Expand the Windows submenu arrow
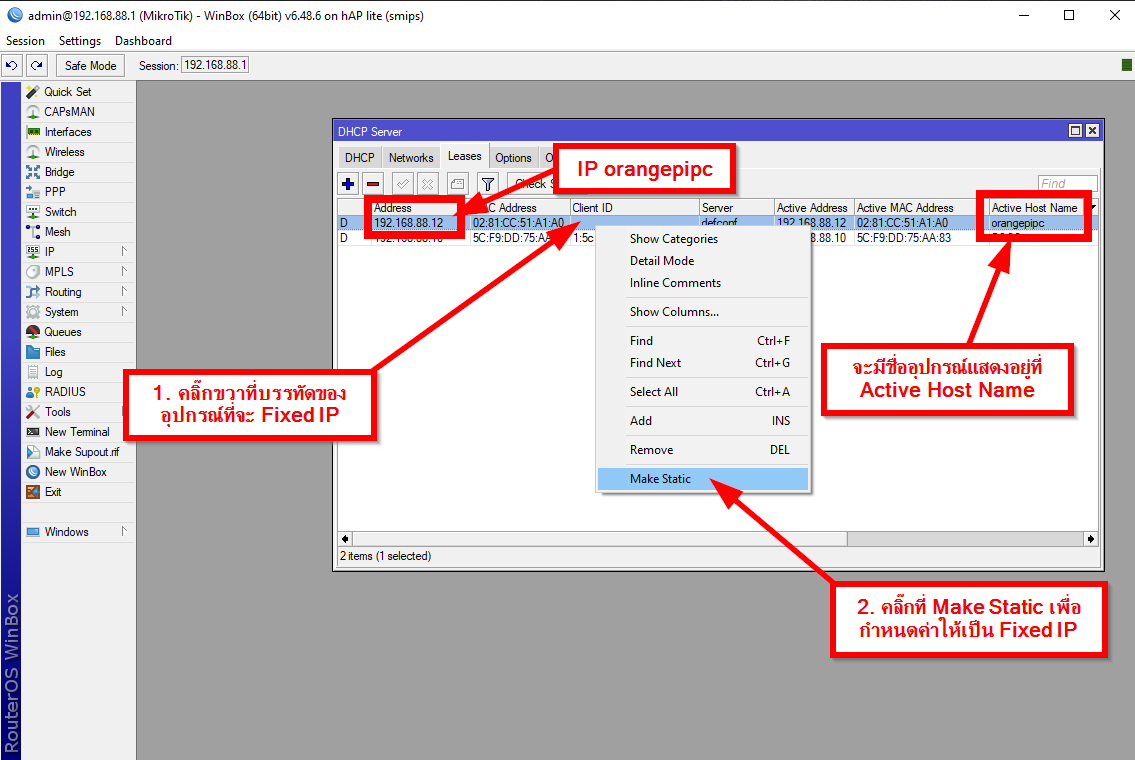Image resolution: width=1135 pixels, height=760 pixels. 124,531
